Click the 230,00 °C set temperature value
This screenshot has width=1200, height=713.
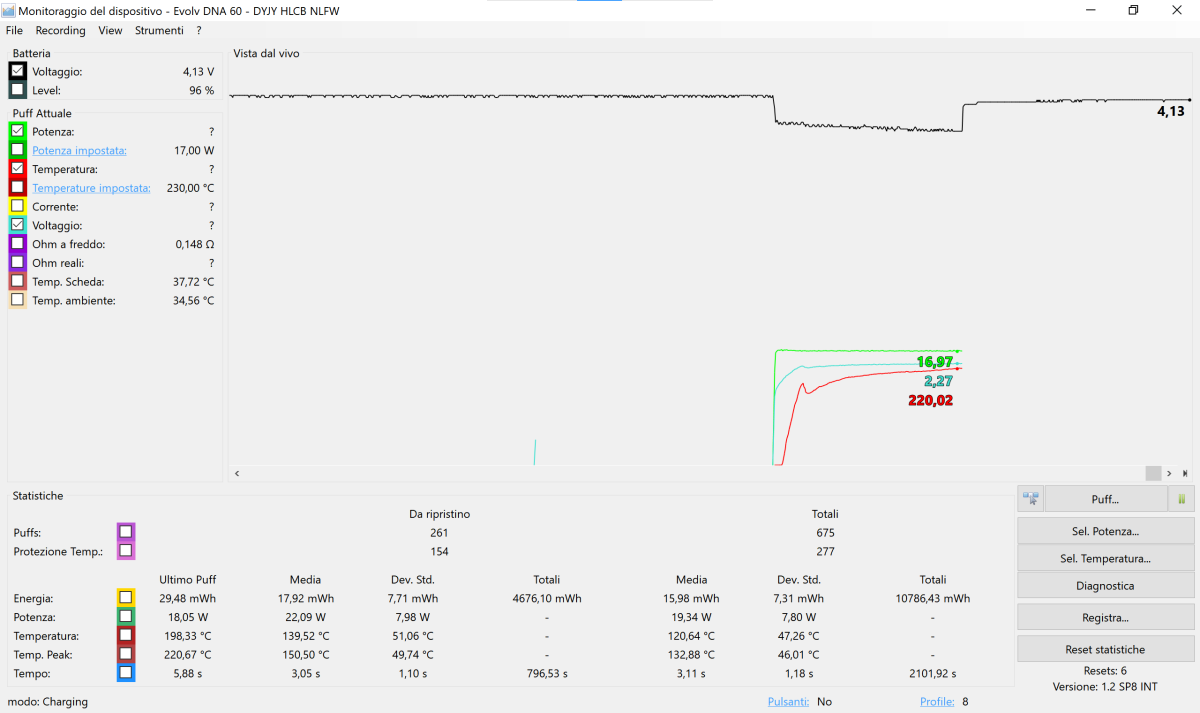click(x=188, y=188)
